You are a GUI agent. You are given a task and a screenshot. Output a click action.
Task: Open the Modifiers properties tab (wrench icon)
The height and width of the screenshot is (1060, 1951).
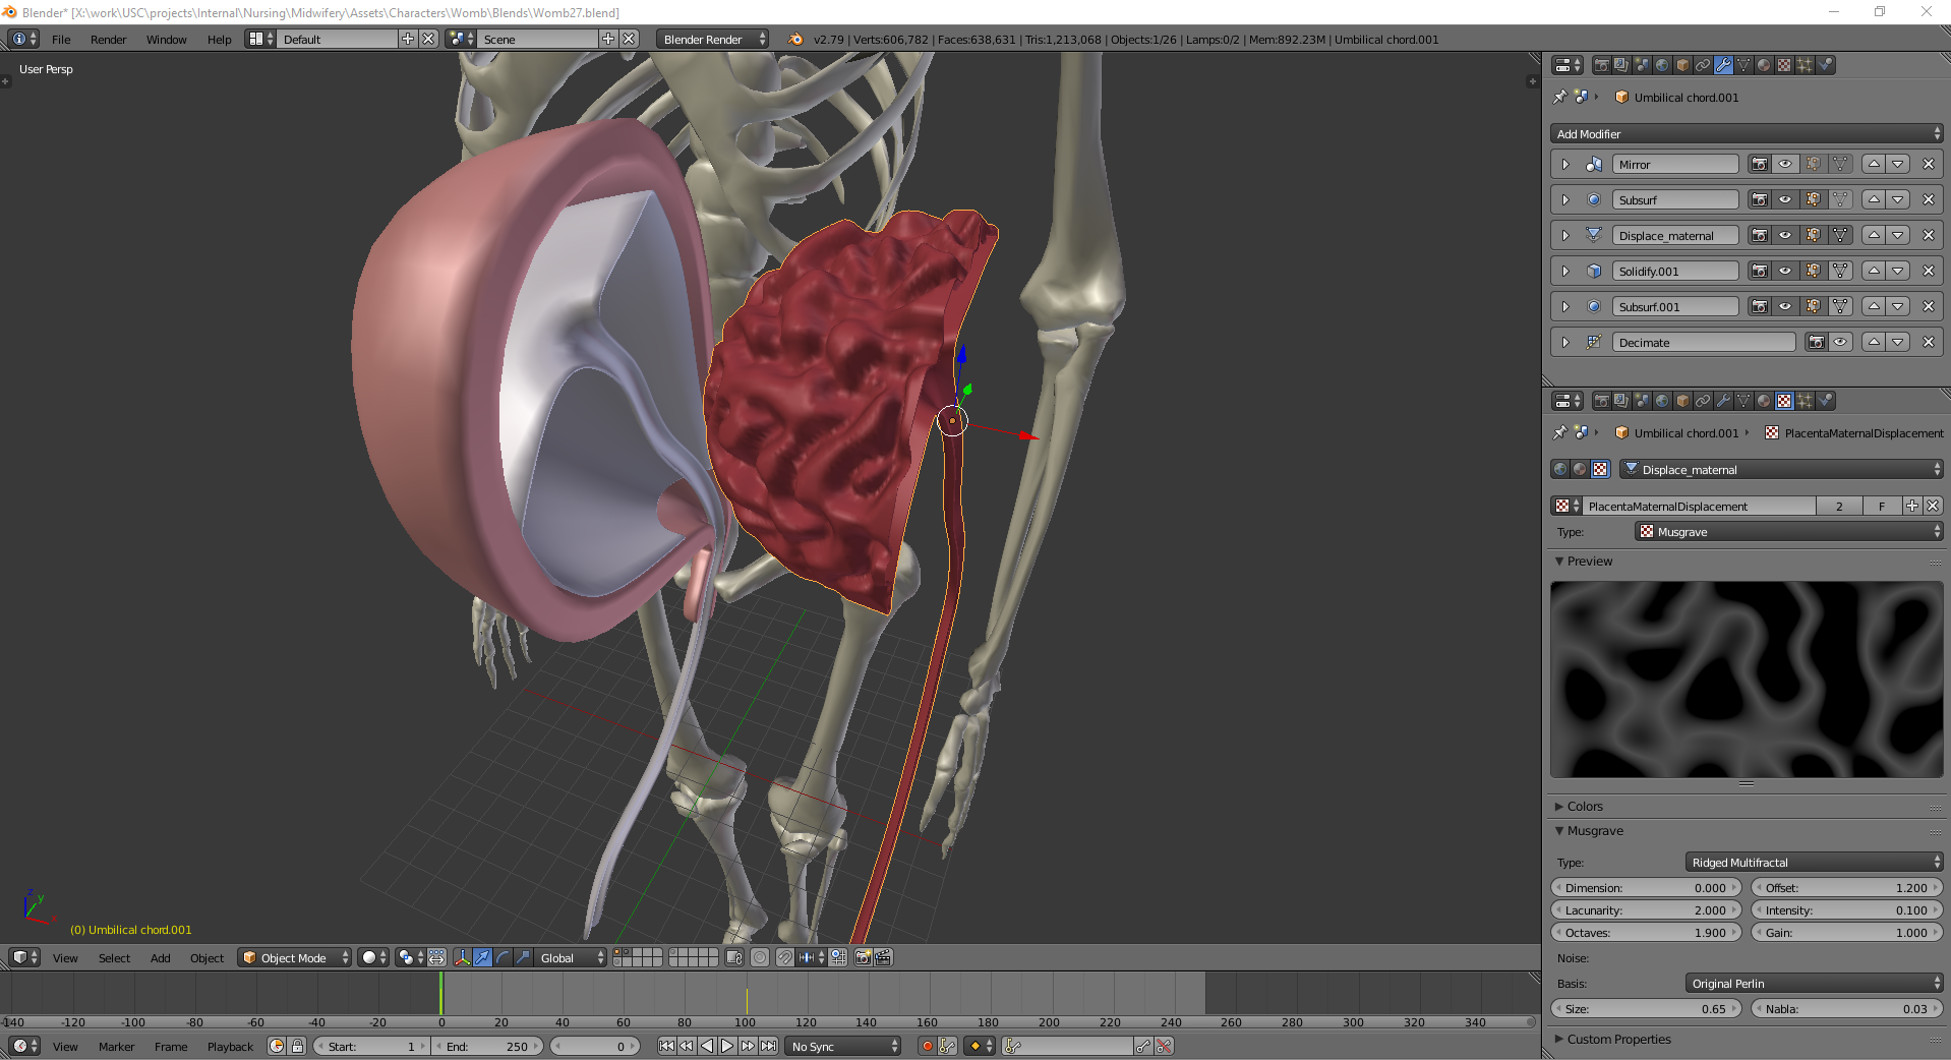1723,65
